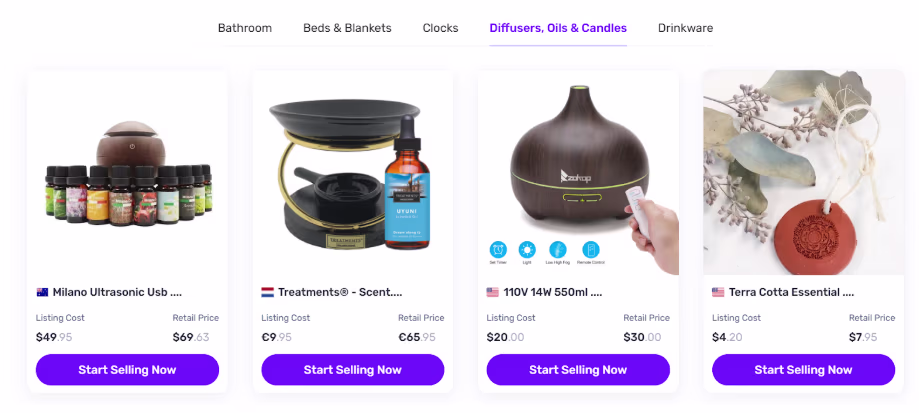919x413 pixels.
Task: Switch to the Beds & Blankets tab
Action: [347, 28]
